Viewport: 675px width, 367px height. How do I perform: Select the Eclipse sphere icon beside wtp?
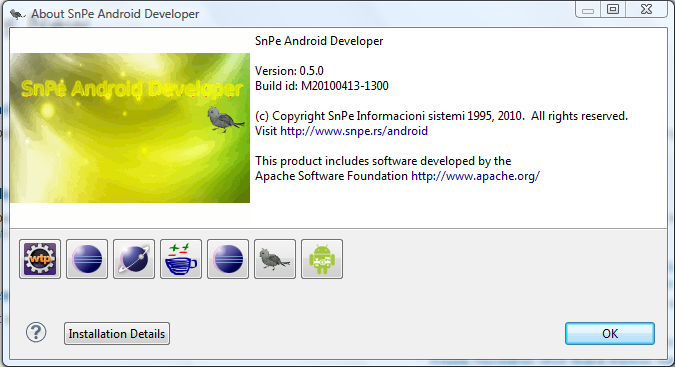(87, 259)
